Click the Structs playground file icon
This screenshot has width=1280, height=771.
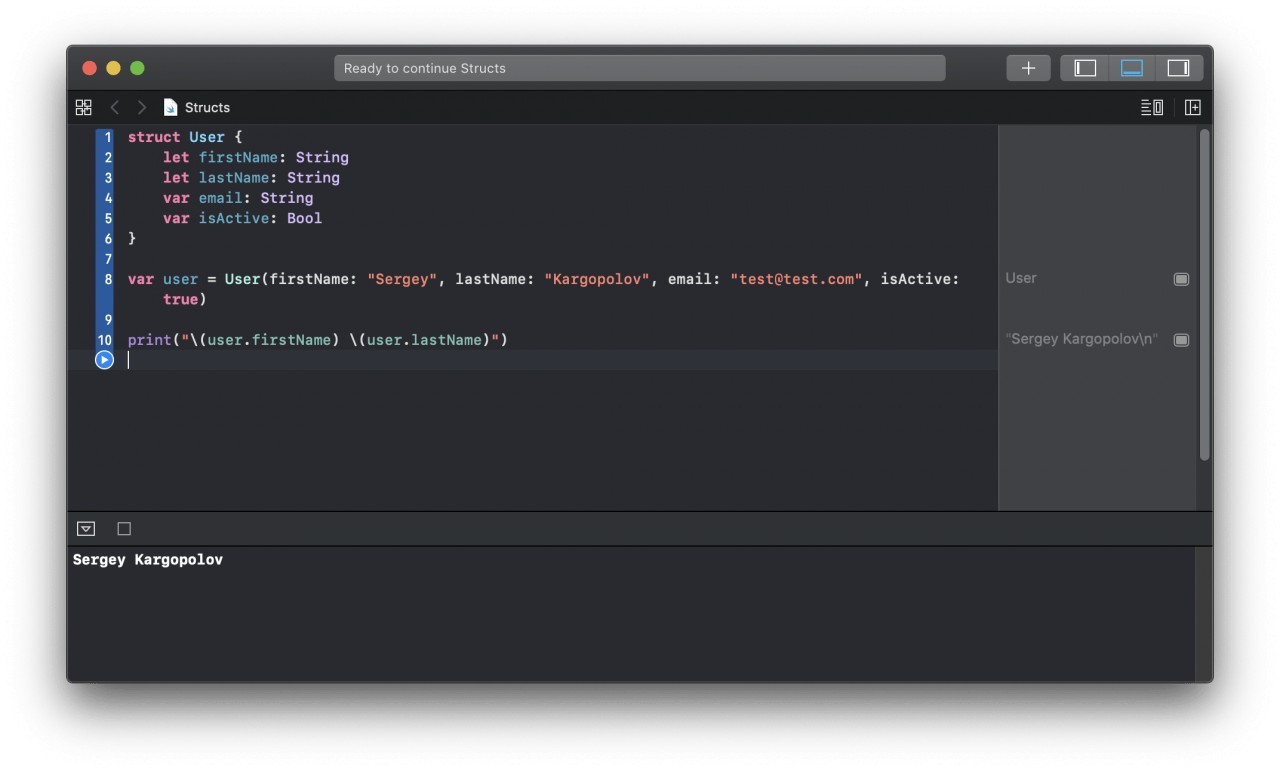click(x=170, y=107)
